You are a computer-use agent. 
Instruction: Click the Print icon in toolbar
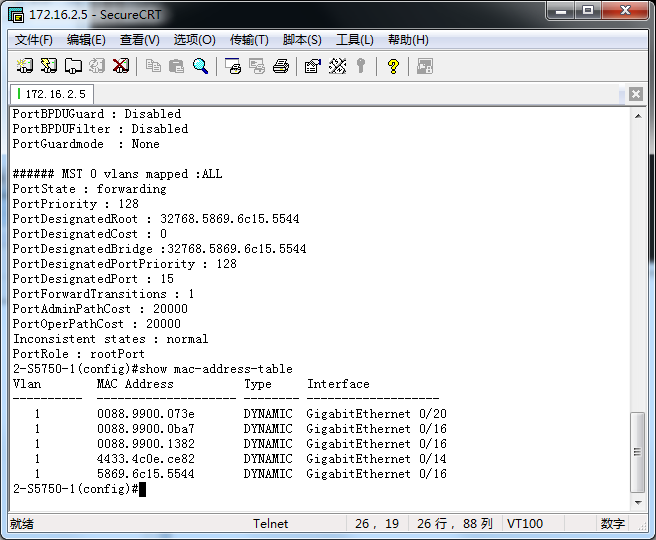point(281,66)
